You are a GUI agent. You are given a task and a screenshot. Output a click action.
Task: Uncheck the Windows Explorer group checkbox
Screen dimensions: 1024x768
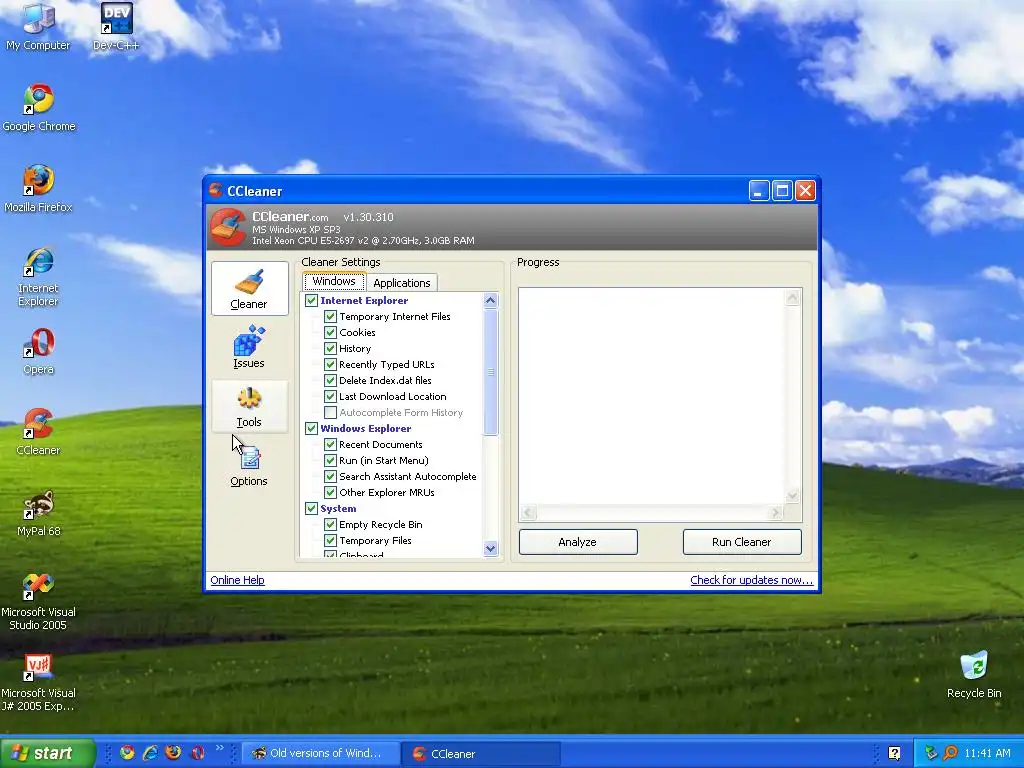coord(312,428)
